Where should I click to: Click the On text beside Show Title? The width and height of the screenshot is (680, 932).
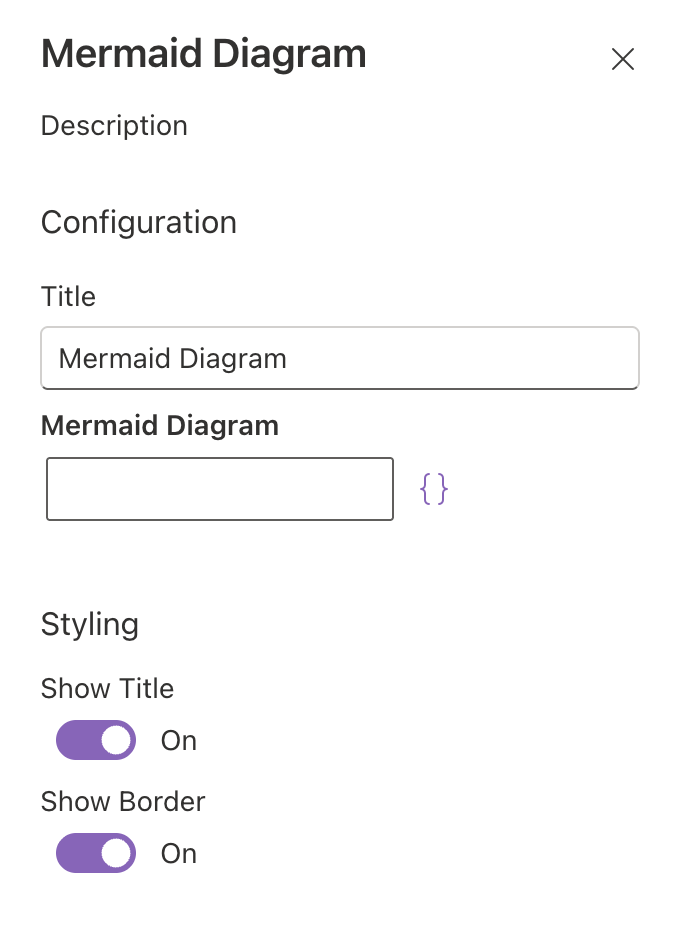point(179,741)
